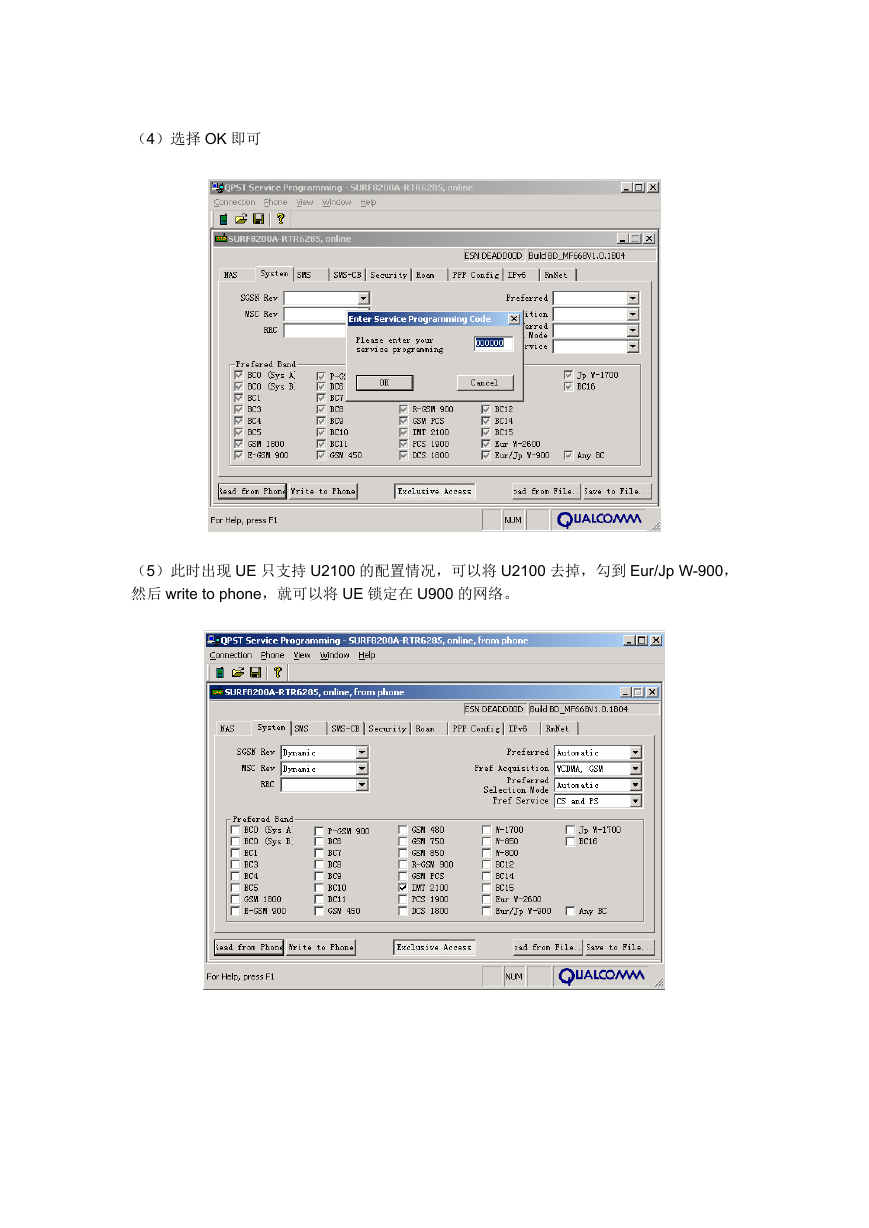The width and height of the screenshot is (869, 1228).
Task: Open the Phone menu in the from-phone window
Action: point(272,655)
